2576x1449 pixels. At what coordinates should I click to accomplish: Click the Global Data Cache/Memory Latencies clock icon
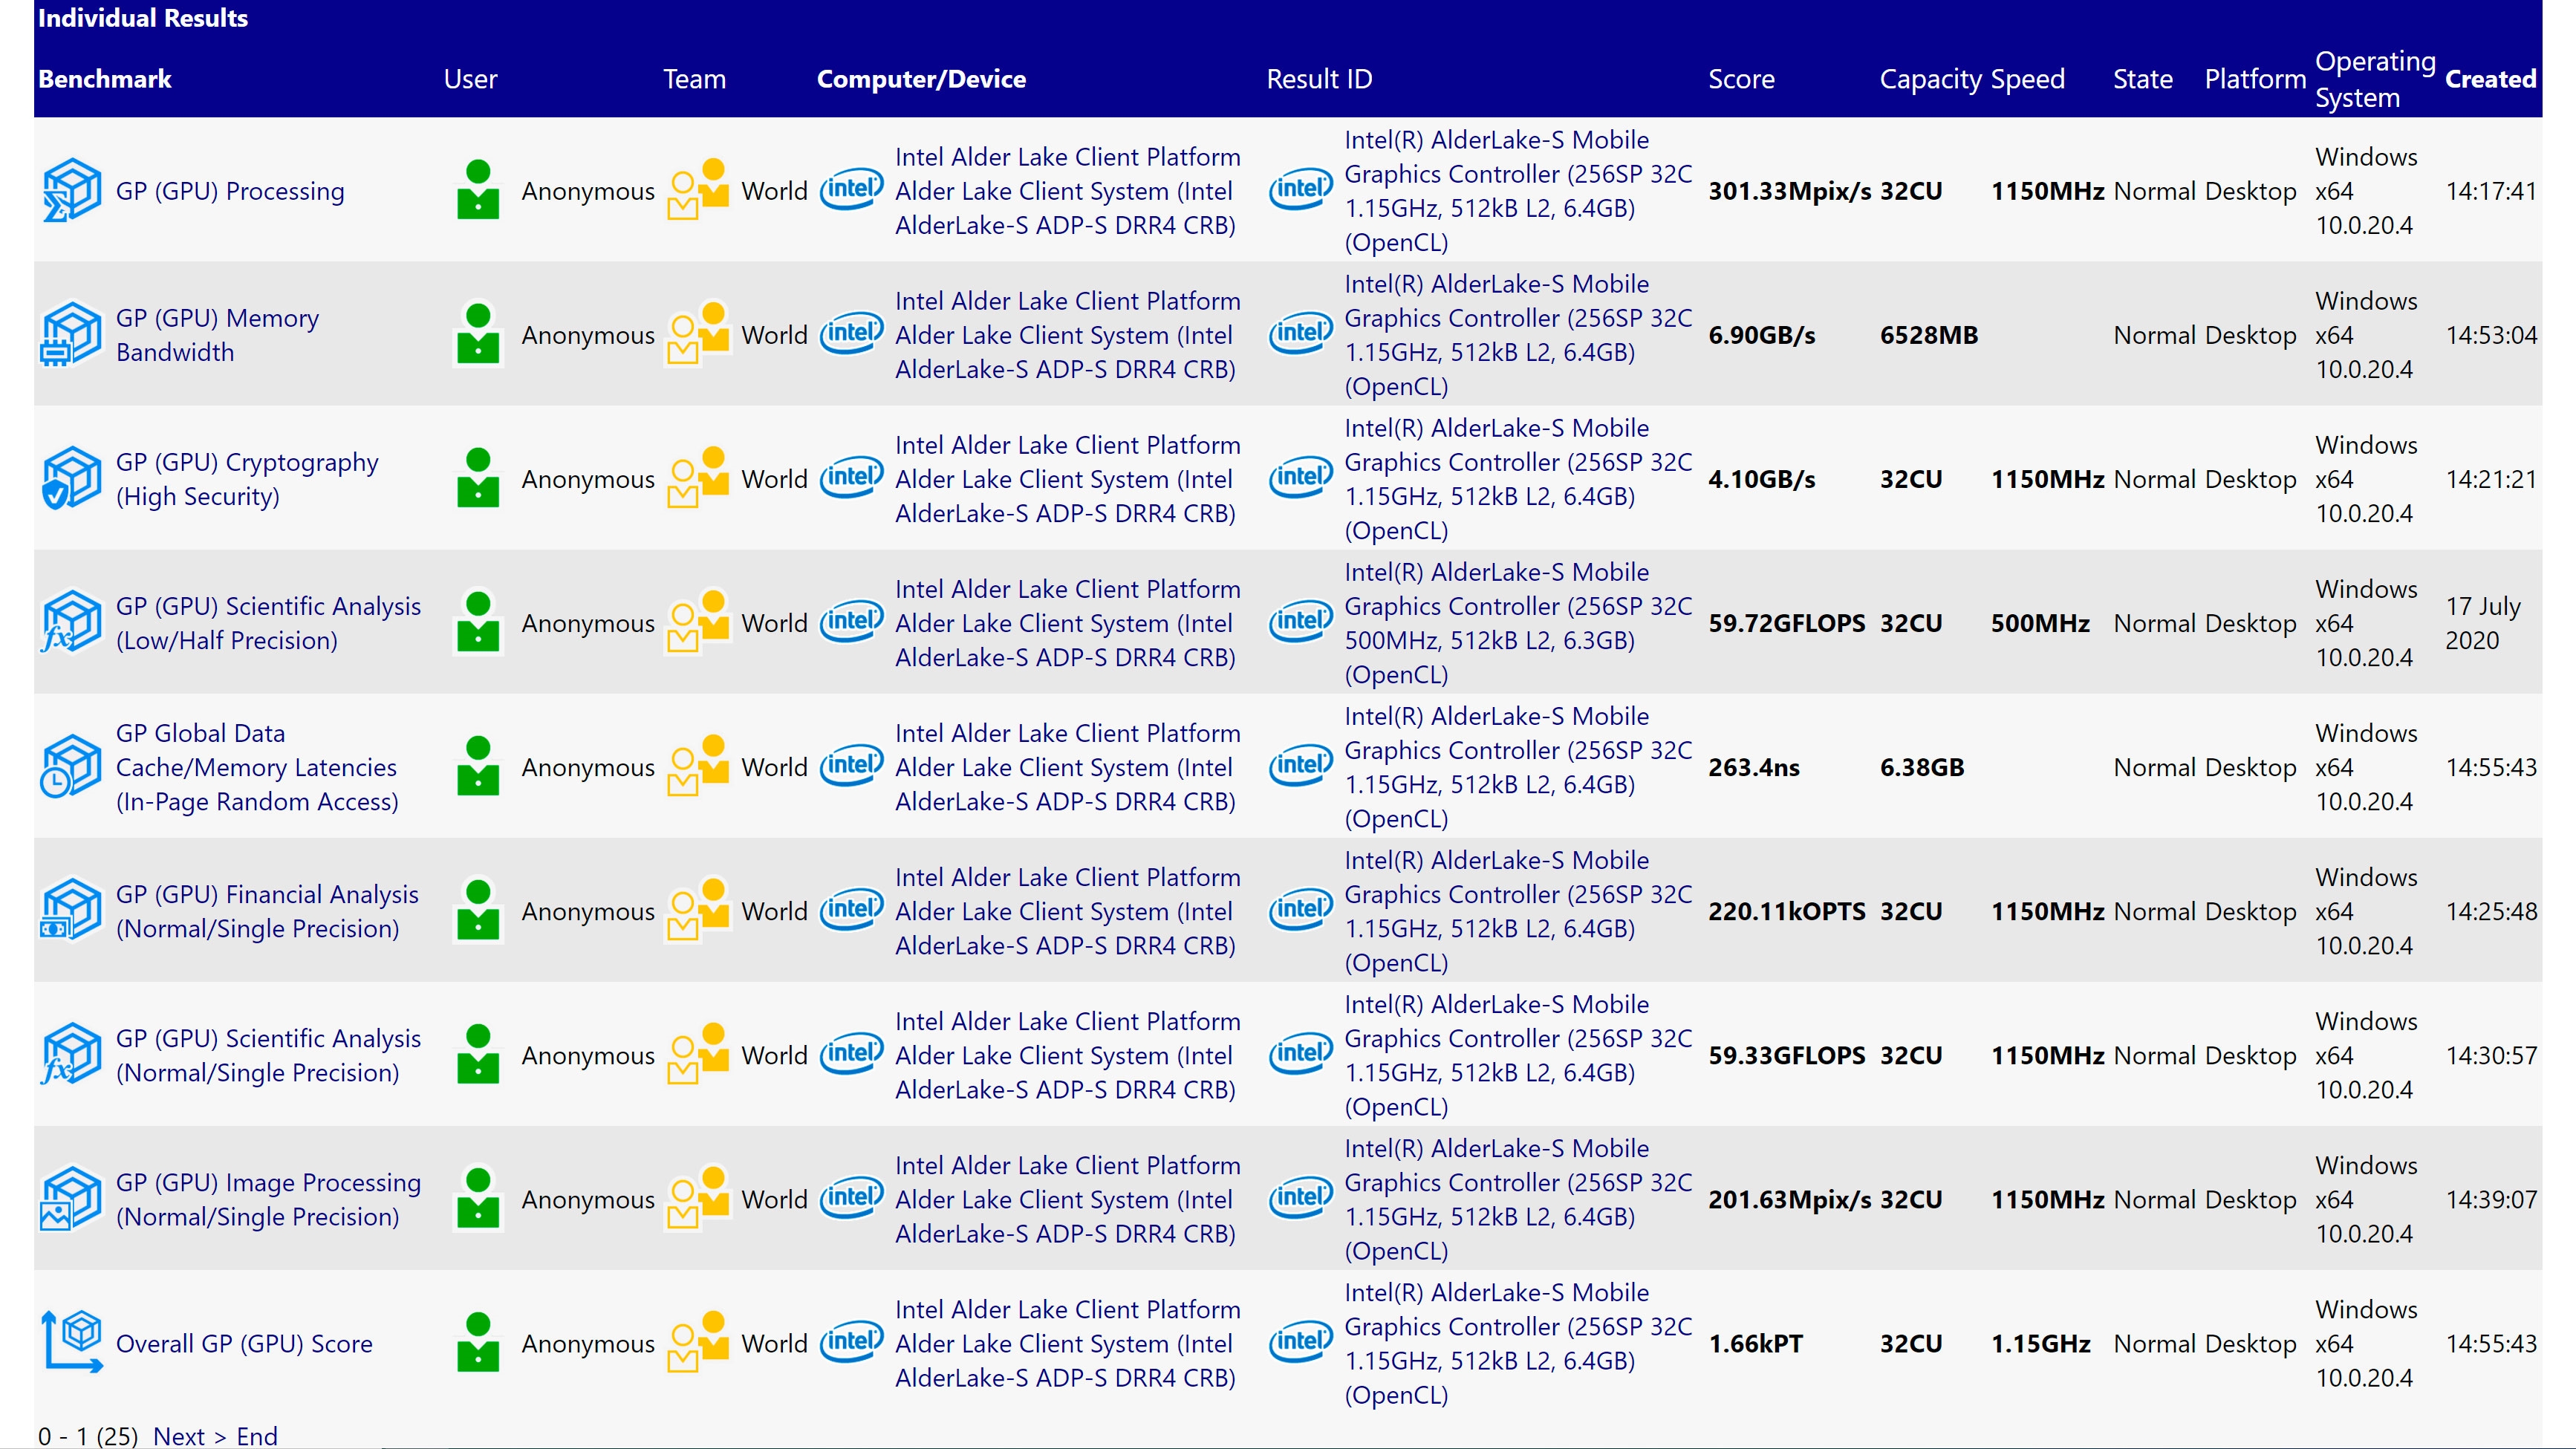coord(71,766)
